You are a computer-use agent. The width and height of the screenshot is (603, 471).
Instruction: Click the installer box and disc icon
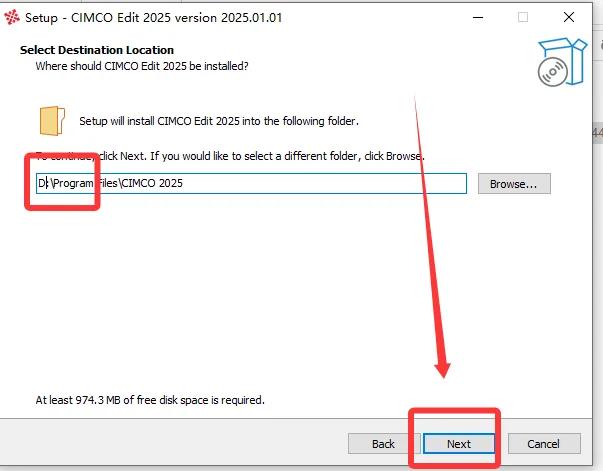pyautogui.click(x=562, y=62)
